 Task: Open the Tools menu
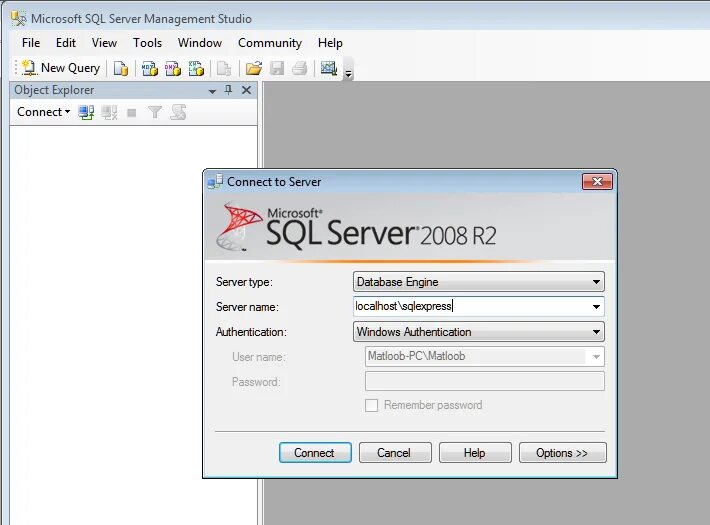point(147,43)
